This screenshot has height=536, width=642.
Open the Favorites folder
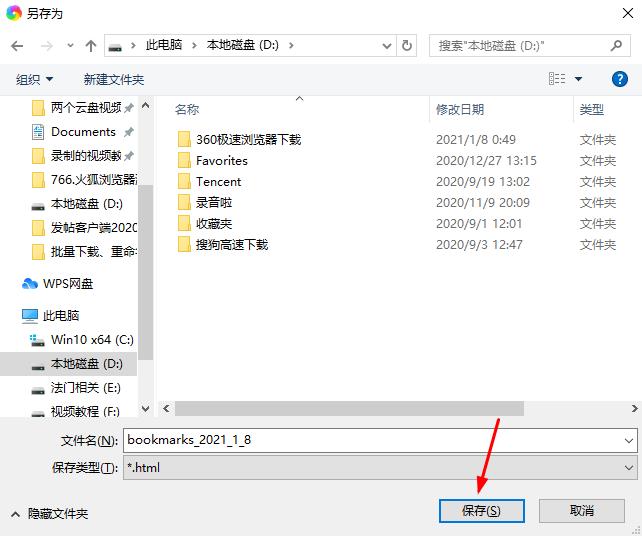222,161
